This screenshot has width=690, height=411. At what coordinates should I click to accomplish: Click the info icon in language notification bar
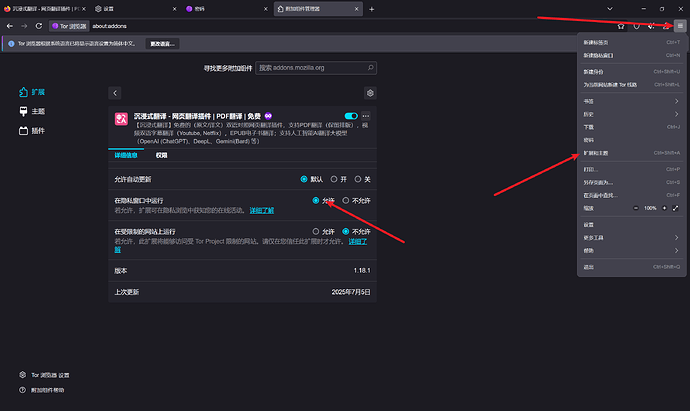click(x=11, y=44)
